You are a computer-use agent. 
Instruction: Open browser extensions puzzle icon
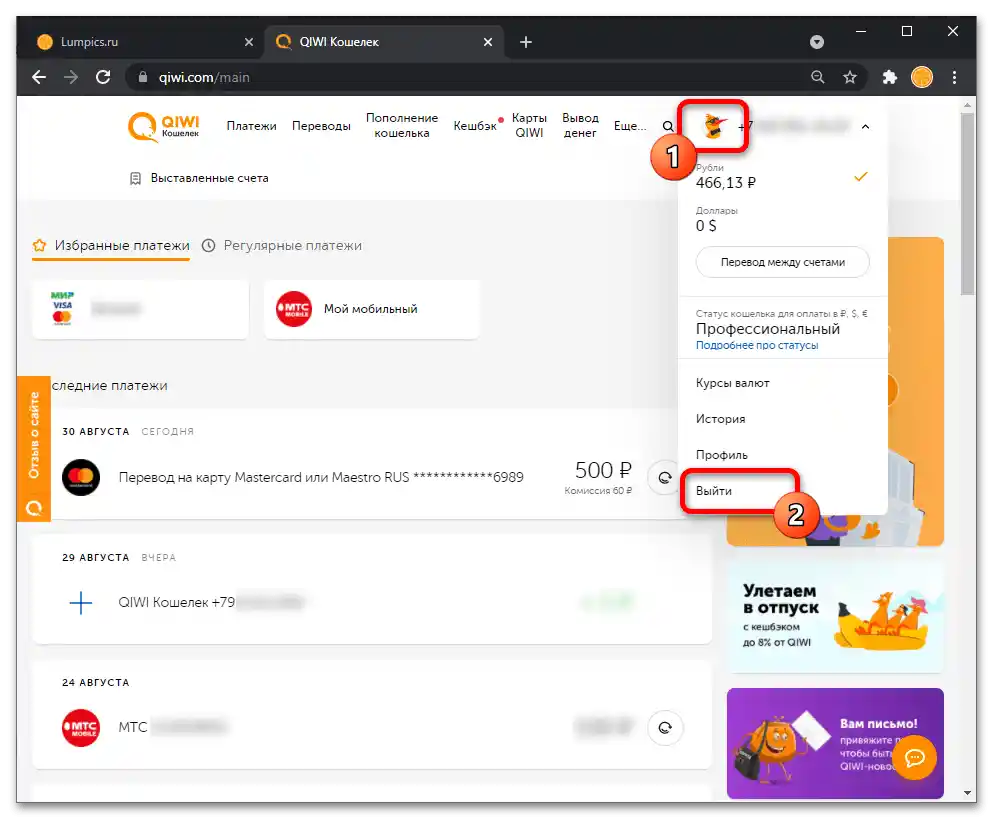pyautogui.click(x=890, y=77)
